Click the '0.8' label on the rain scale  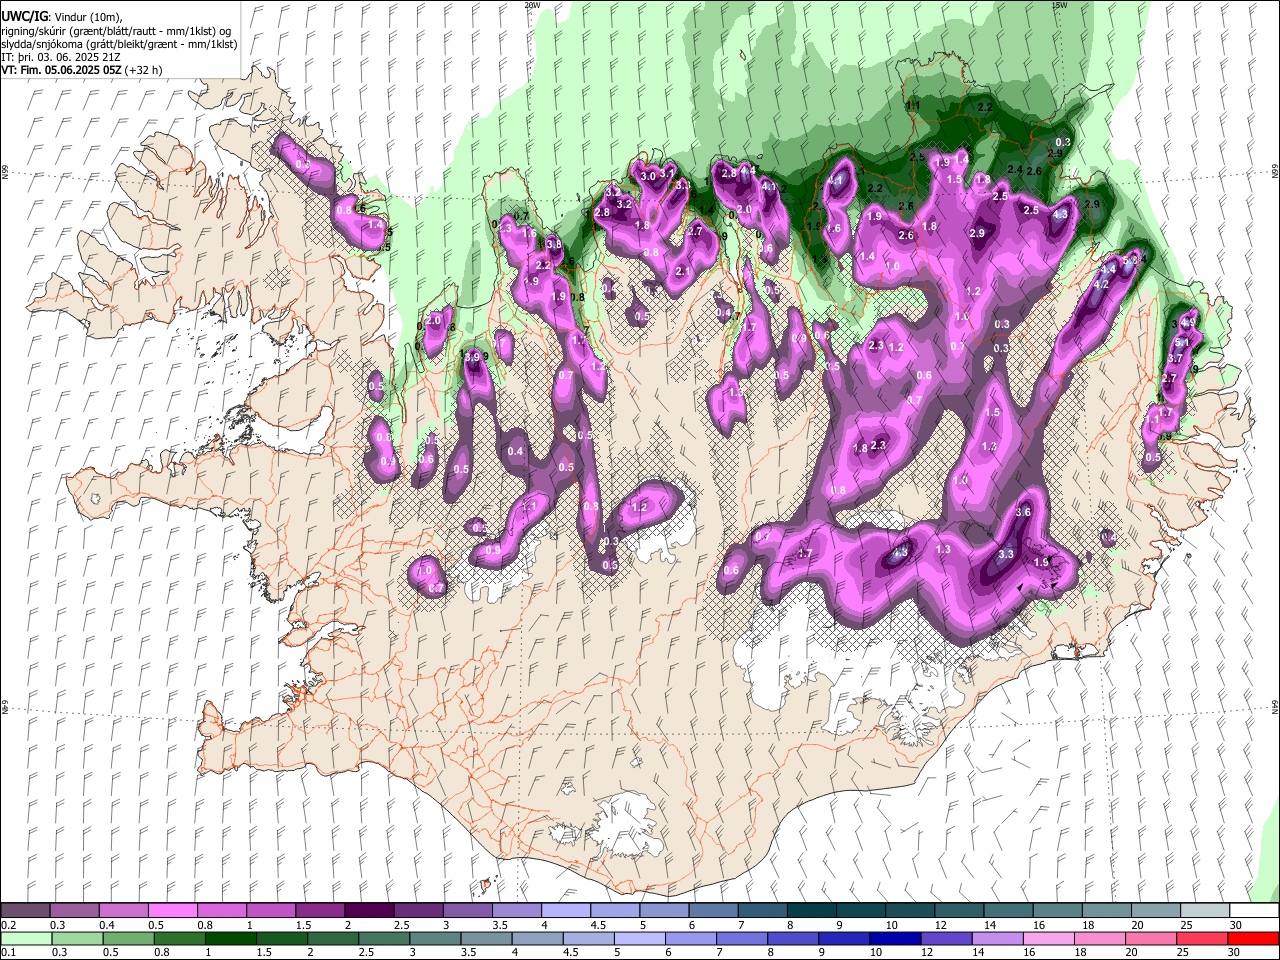click(161, 952)
